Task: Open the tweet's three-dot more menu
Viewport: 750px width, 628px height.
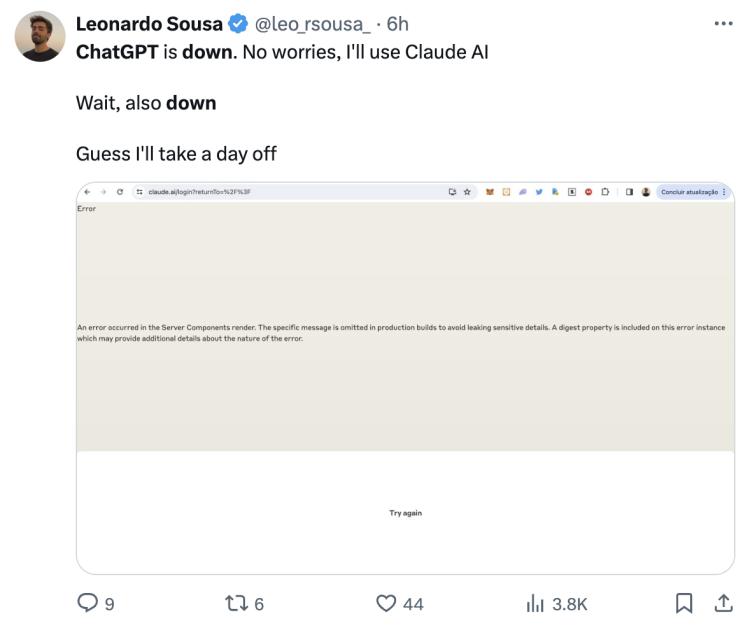Action: [x=724, y=23]
